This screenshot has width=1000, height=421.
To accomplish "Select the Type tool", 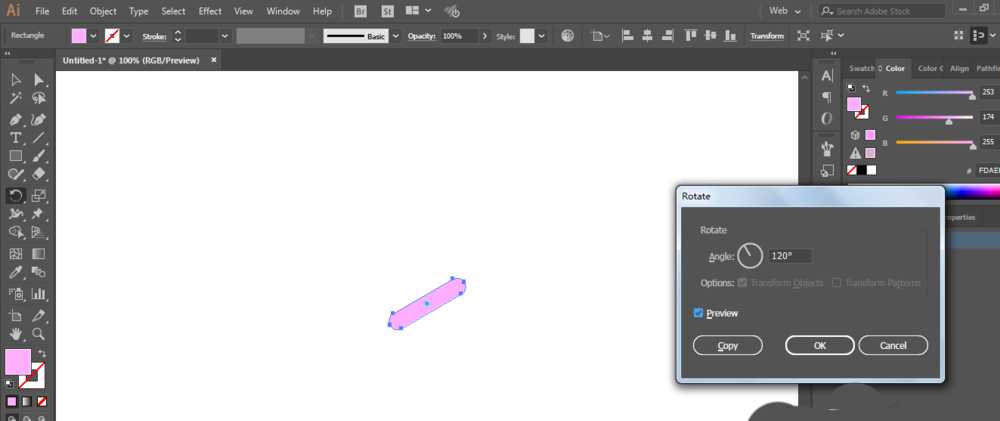I will click(x=16, y=138).
